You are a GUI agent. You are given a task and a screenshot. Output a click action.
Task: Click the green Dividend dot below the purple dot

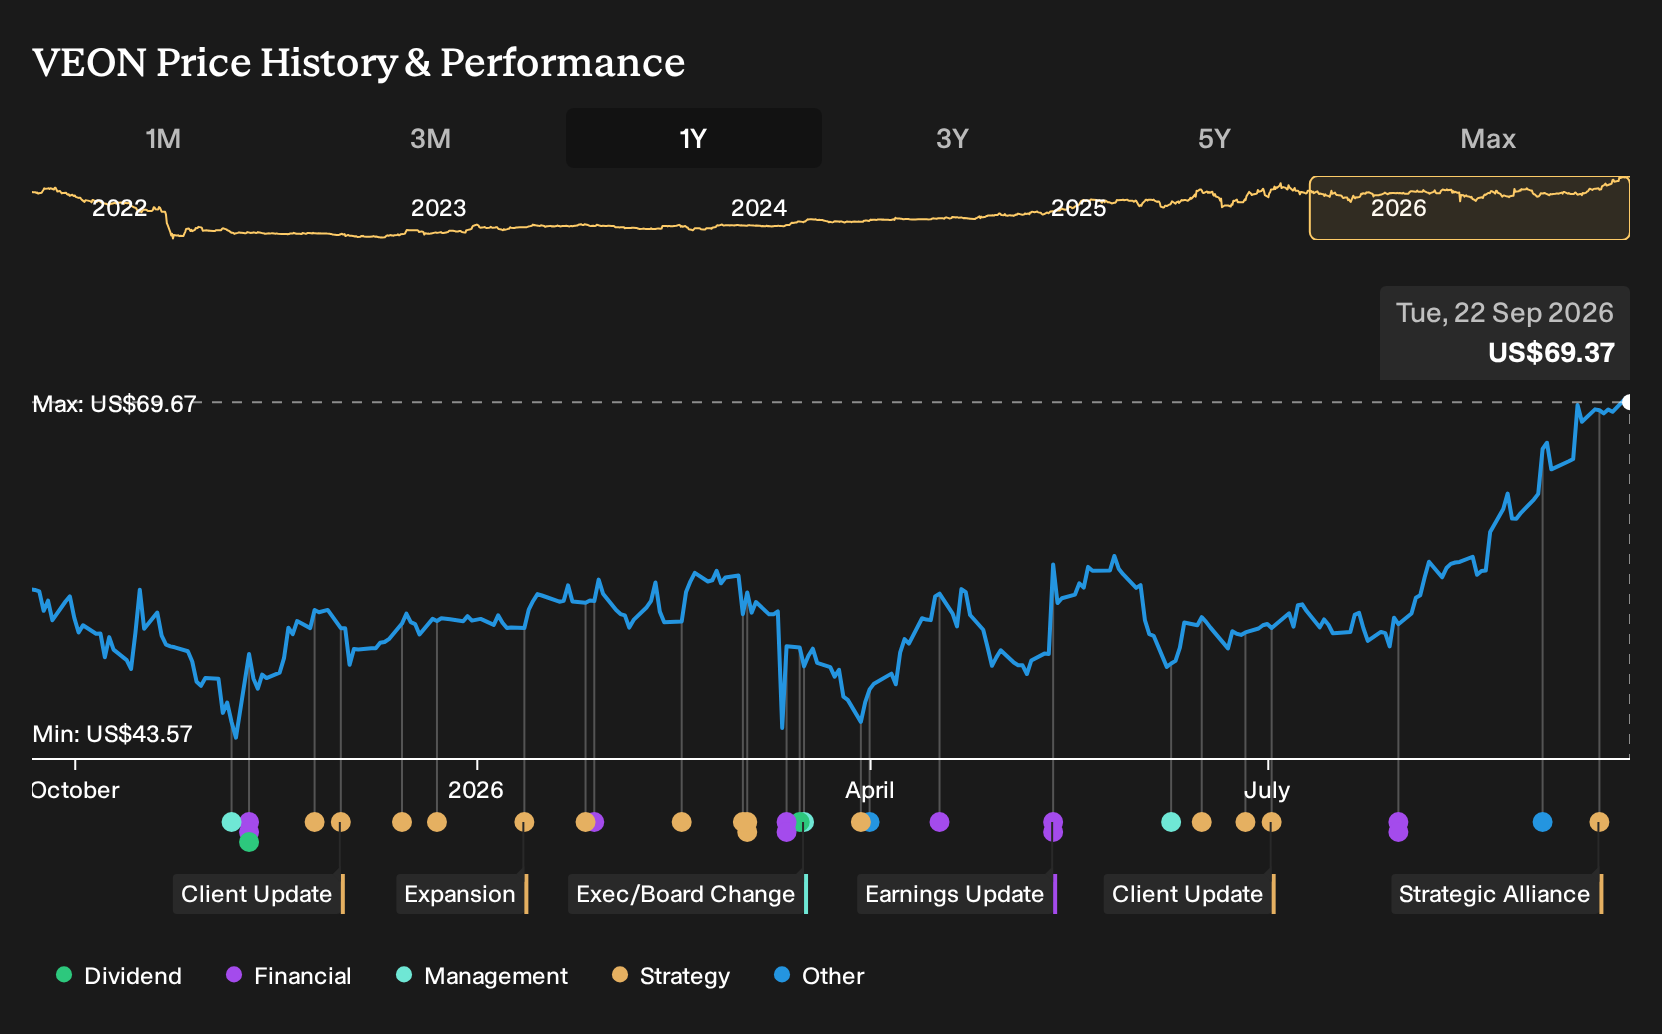pyautogui.click(x=249, y=842)
